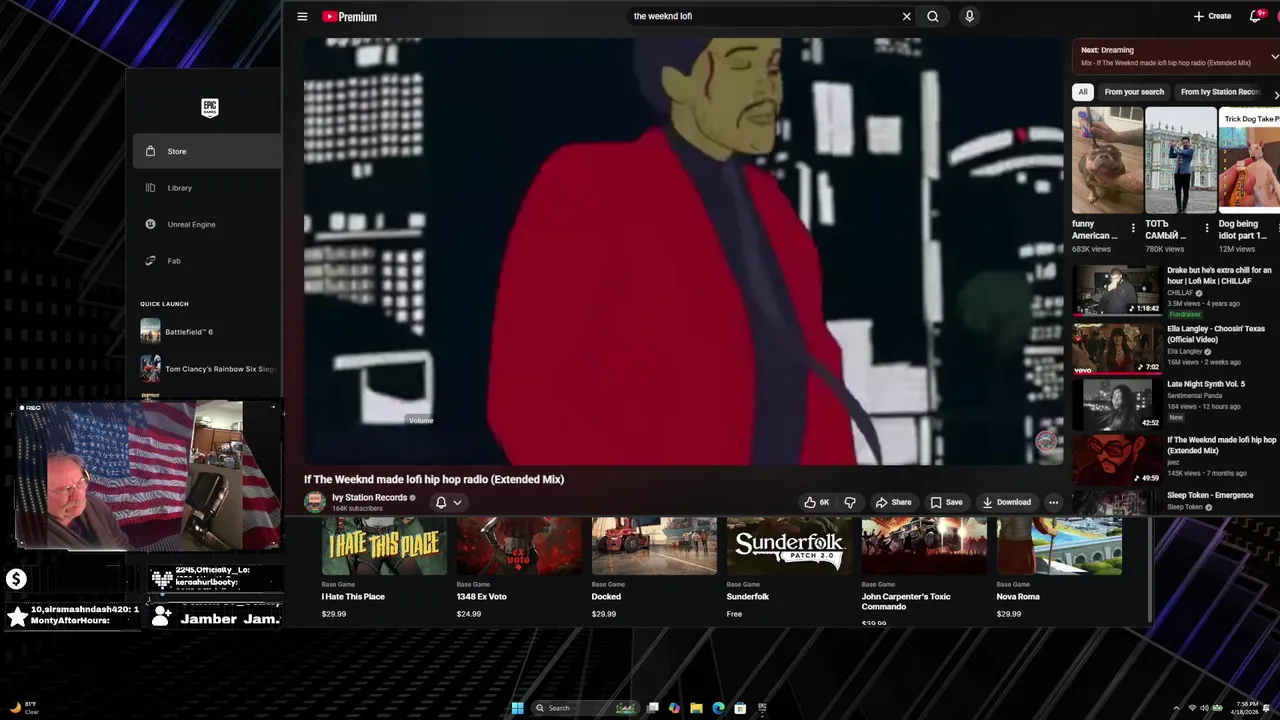The height and width of the screenshot is (720, 1280).
Task: Like the video with thumbs up 6K
Action: coord(817,502)
